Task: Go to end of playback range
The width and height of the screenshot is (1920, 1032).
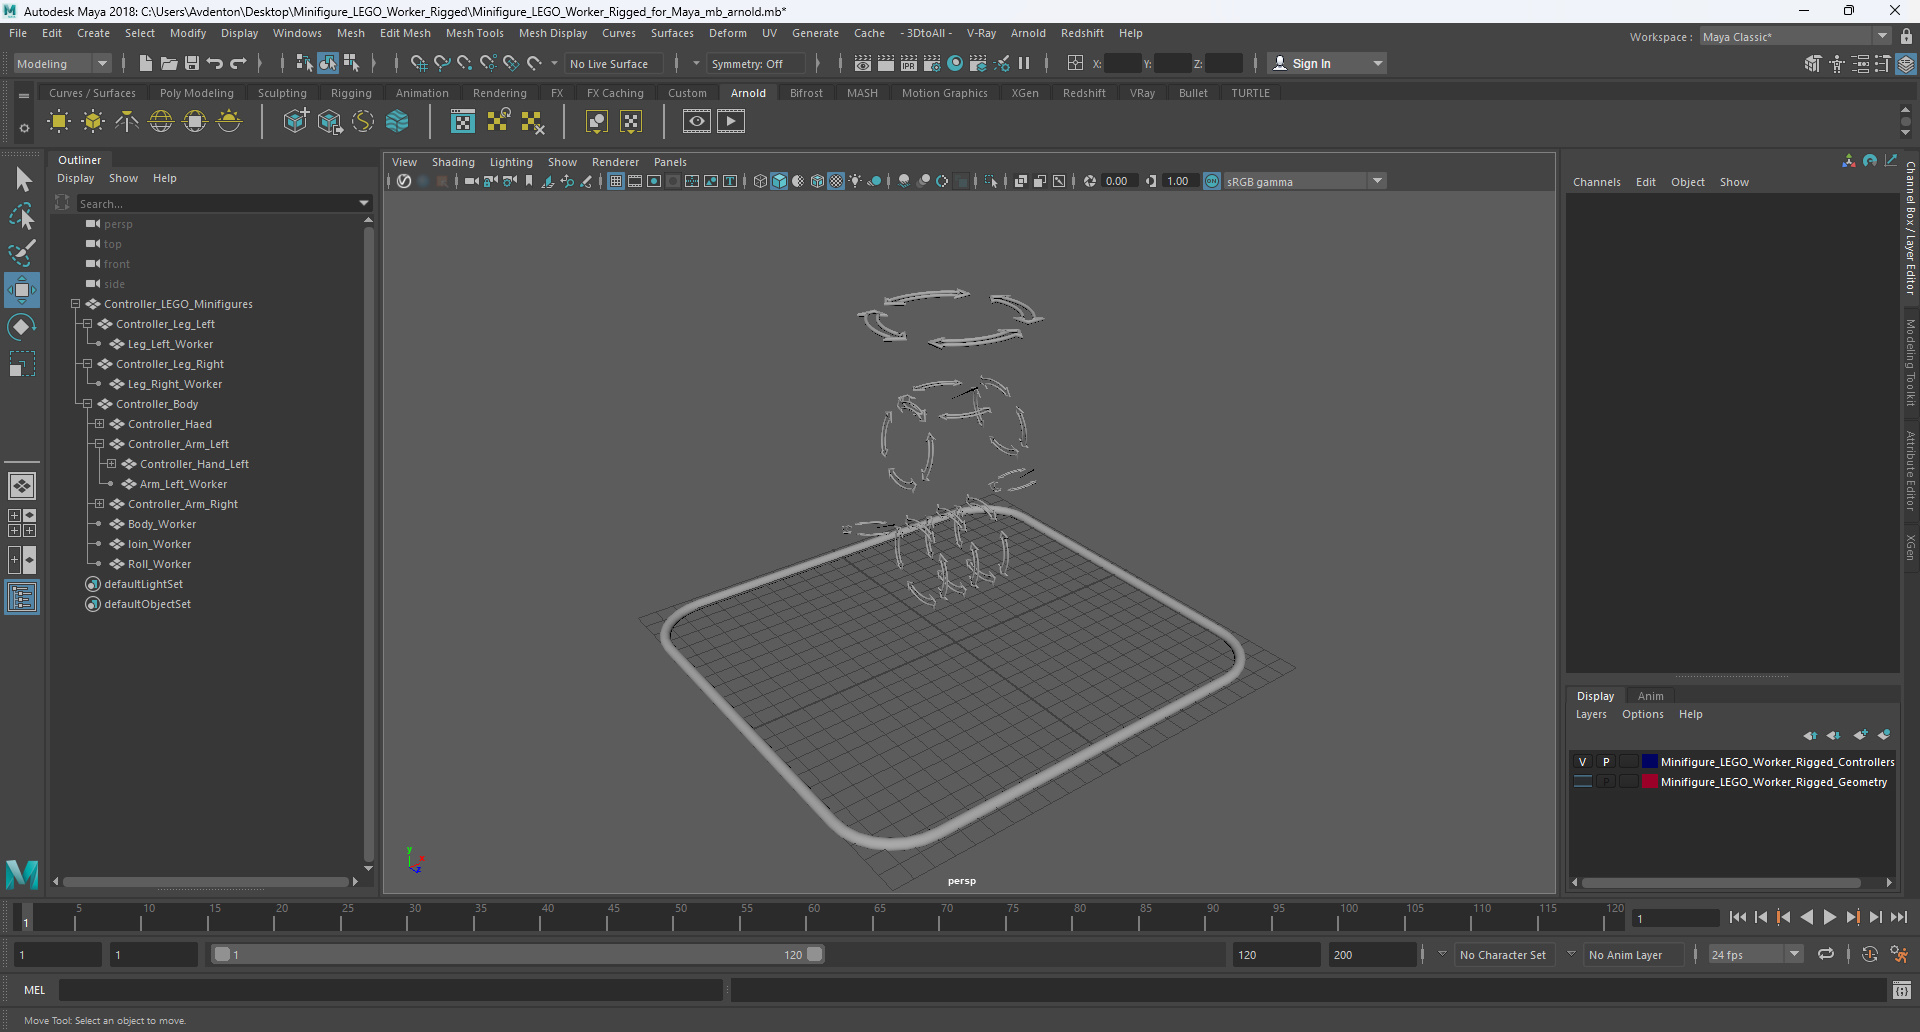Action: point(1898,917)
